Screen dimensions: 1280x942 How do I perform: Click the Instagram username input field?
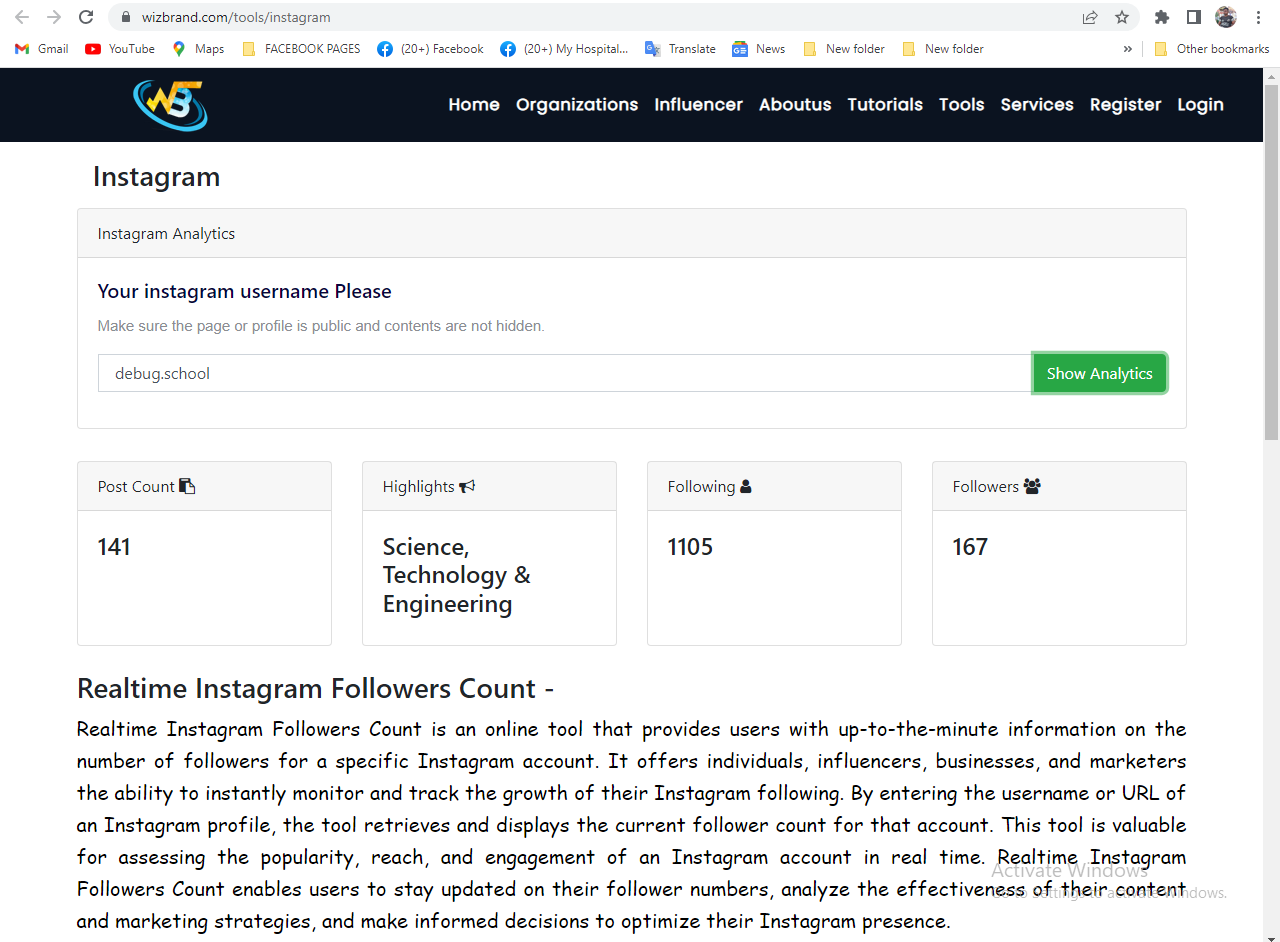pyautogui.click(x=565, y=373)
